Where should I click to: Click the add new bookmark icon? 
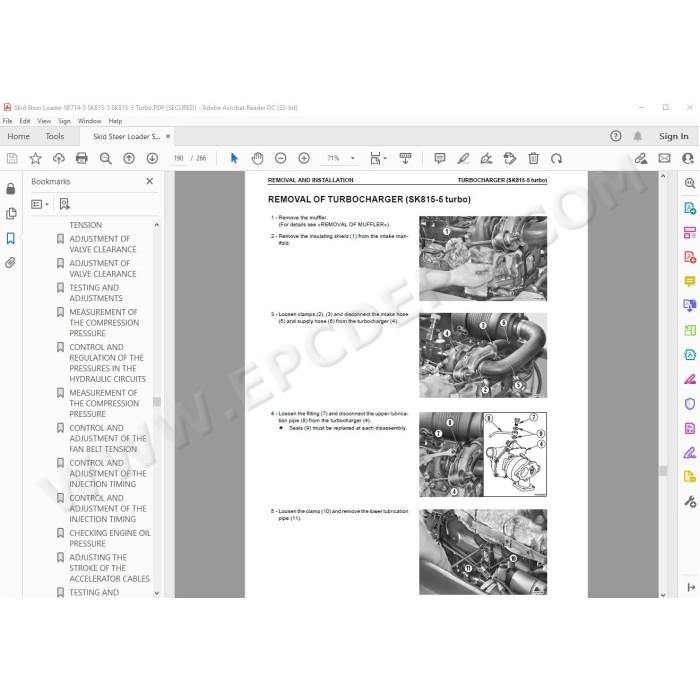[65, 204]
